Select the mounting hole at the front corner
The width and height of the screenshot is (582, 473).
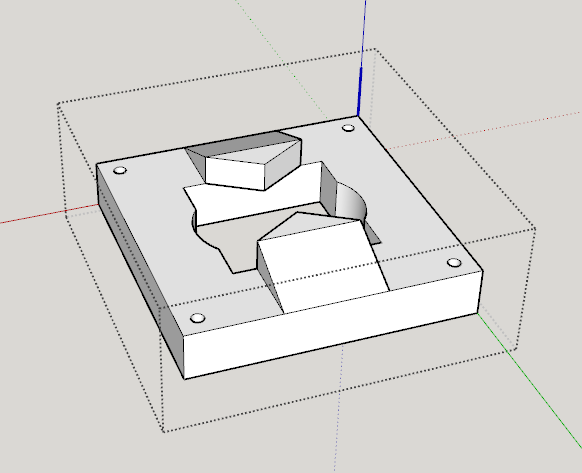tap(197, 318)
